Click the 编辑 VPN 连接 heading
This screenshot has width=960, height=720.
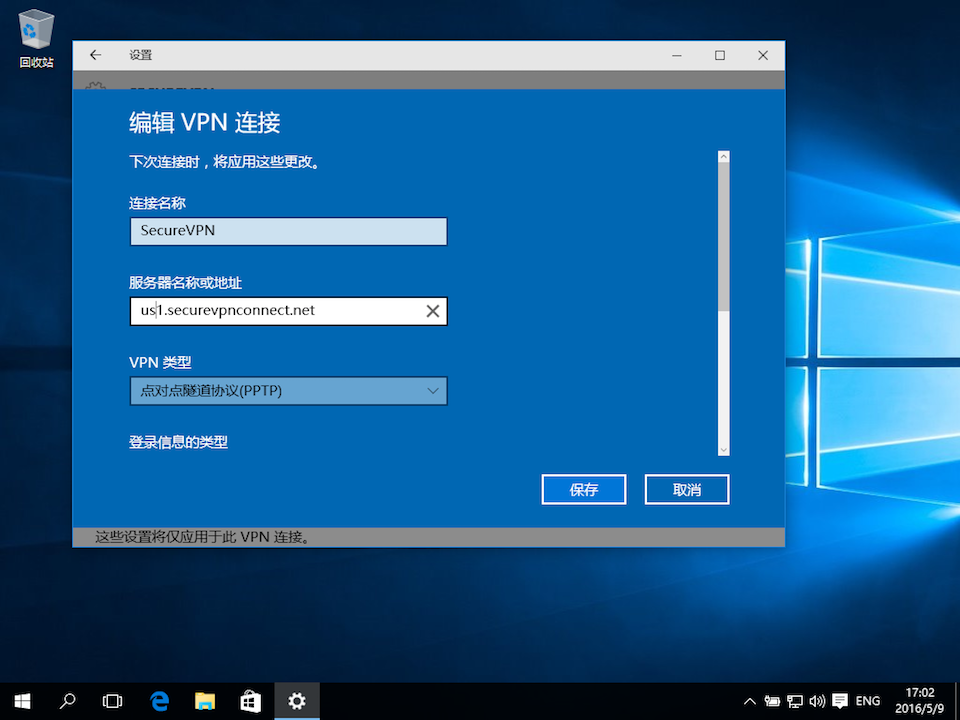click(x=204, y=122)
